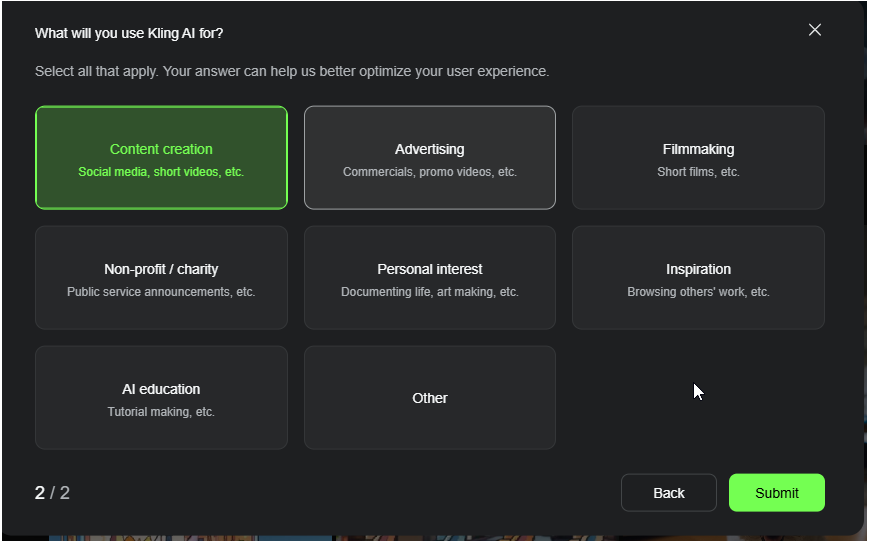Go back with the Back button
This screenshot has height=541, width=871.
point(668,492)
